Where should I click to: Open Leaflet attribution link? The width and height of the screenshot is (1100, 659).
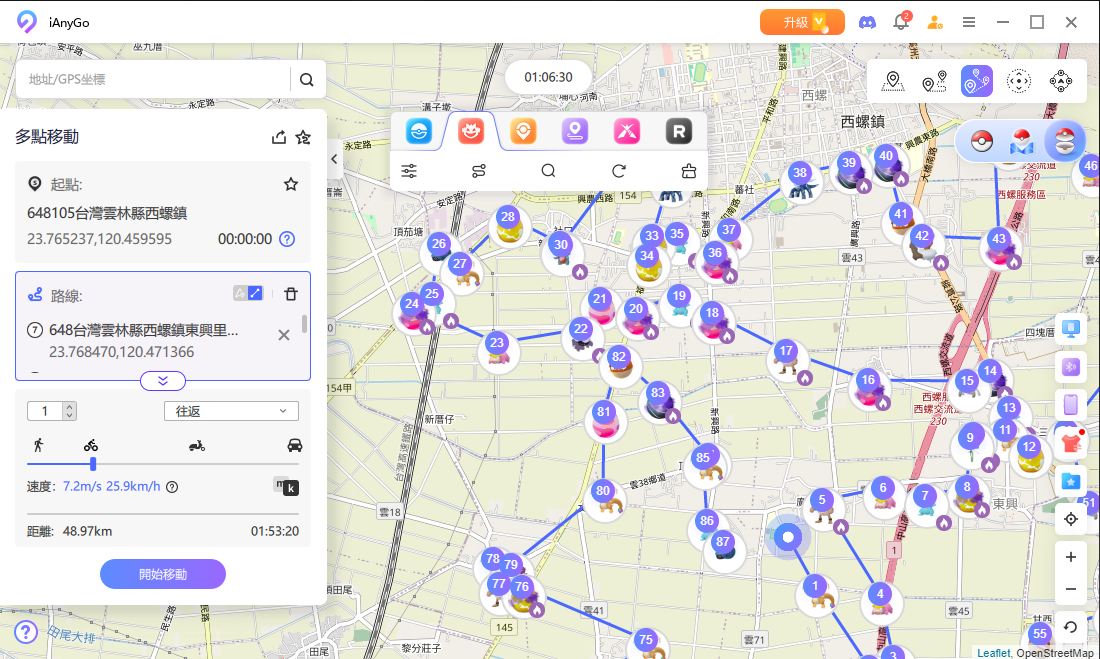(993, 653)
